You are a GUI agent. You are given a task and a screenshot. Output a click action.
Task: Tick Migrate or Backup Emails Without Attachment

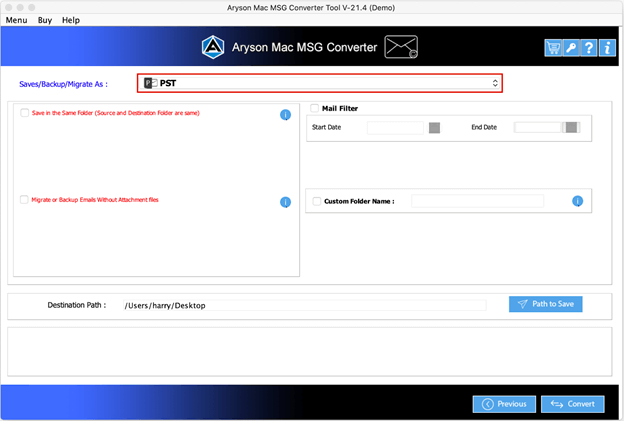pyautogui.click(x=24, y=200)
